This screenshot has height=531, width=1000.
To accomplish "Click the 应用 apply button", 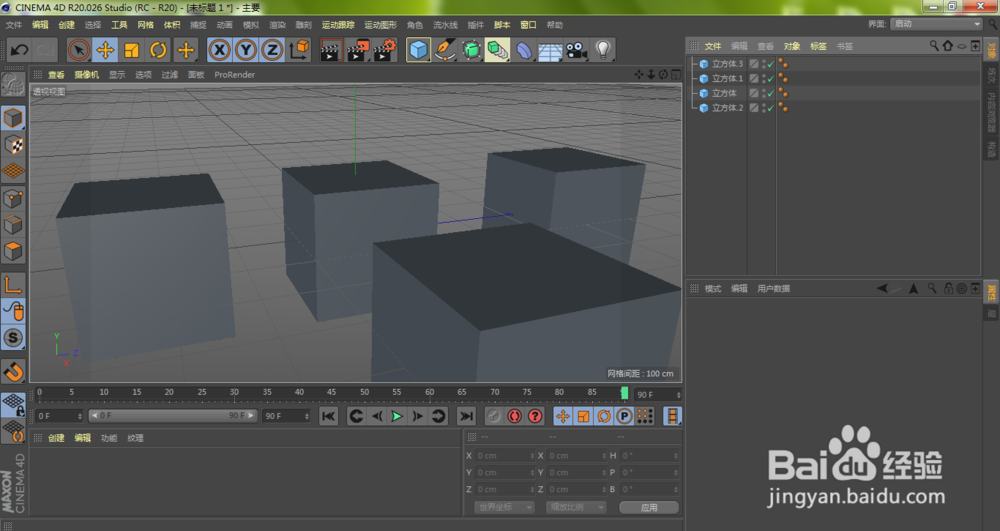I will 649,507.
